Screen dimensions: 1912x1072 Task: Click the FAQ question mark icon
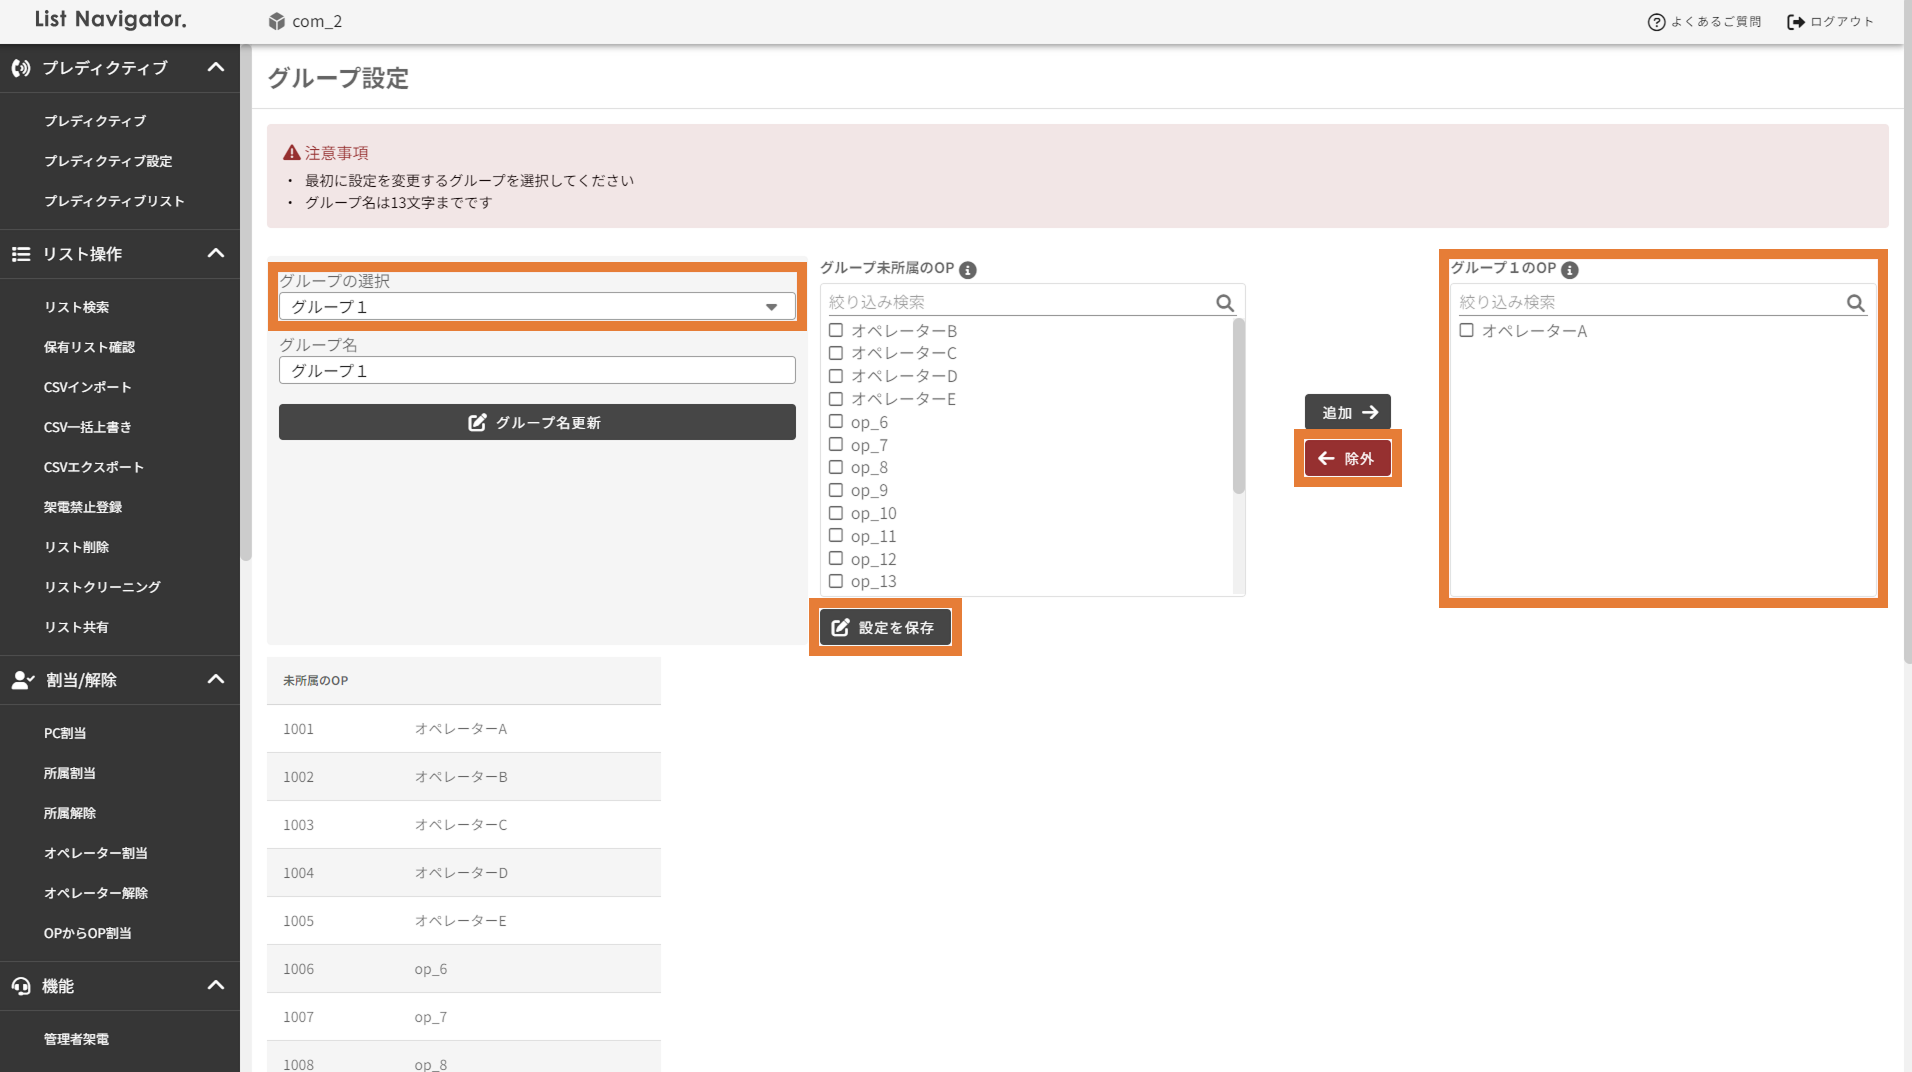[x=1656, y=22]
